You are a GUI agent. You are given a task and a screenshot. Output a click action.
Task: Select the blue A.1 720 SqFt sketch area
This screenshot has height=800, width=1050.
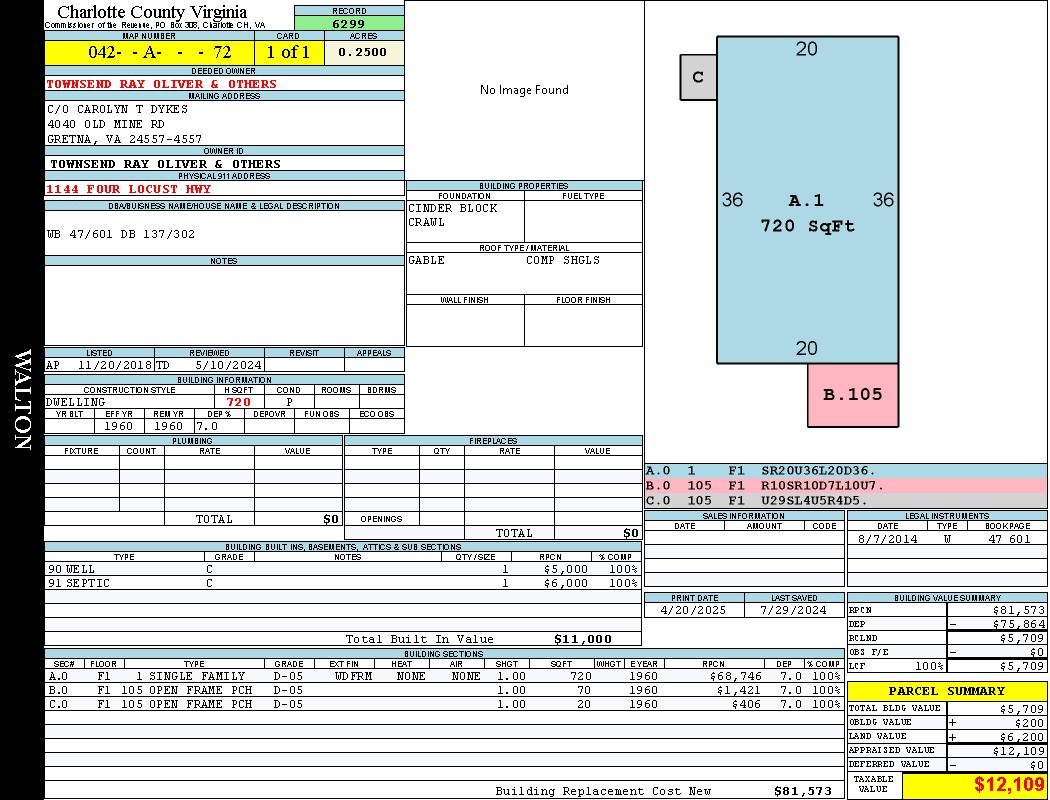point(807,200)
